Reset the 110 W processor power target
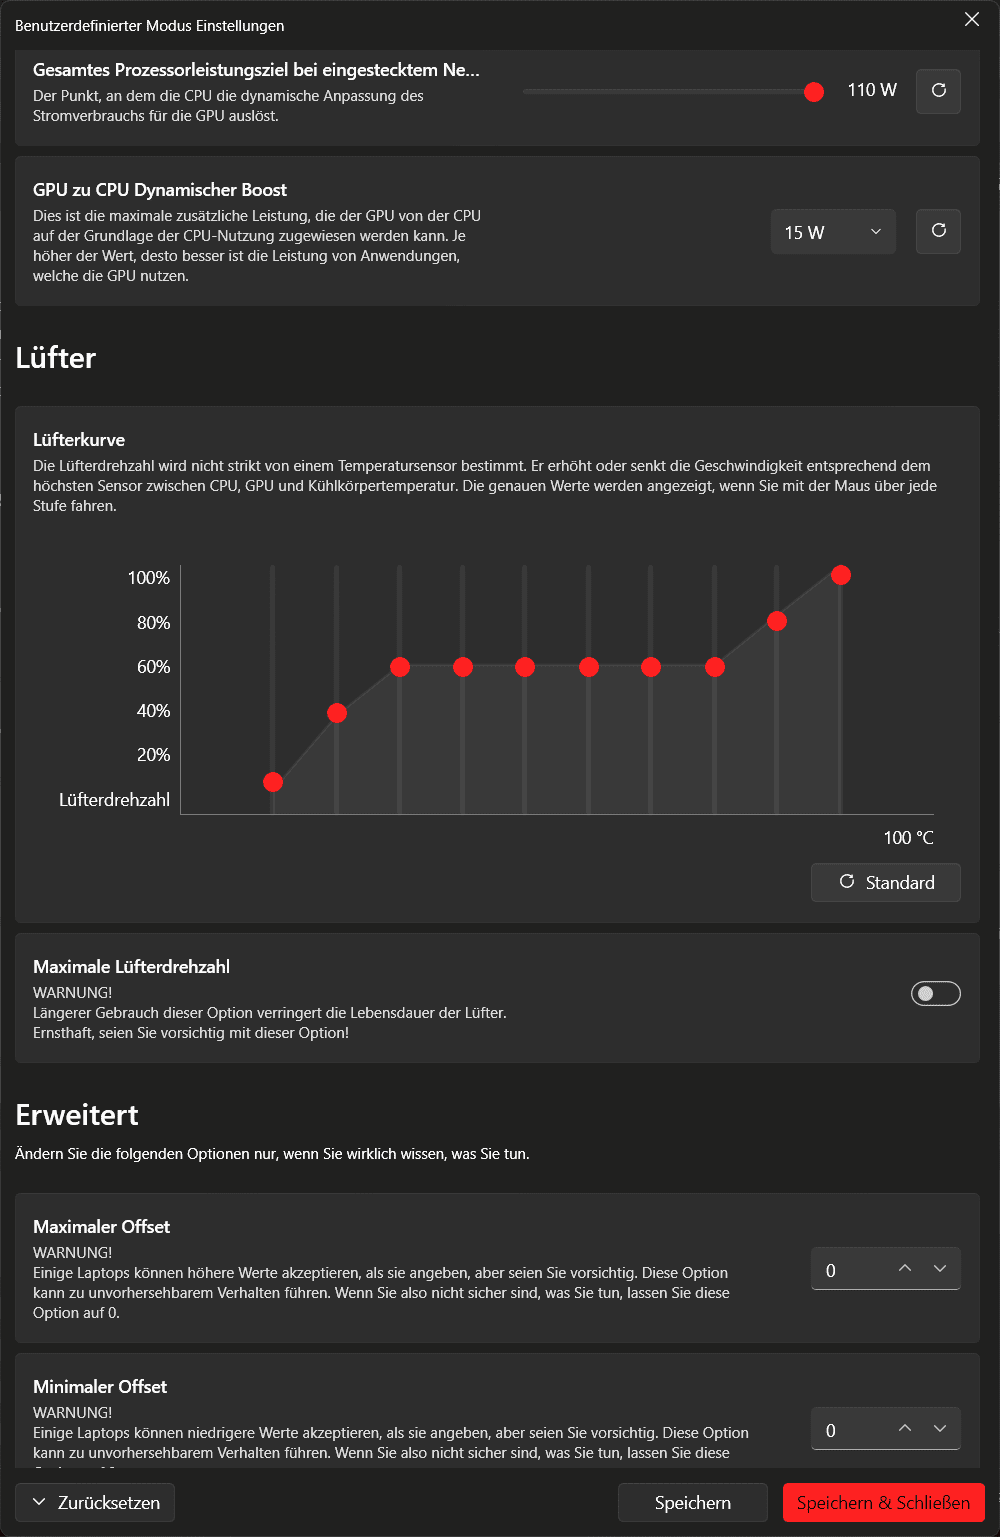This screenshot has width=1000, height=1537. click(x=938, y=91)
